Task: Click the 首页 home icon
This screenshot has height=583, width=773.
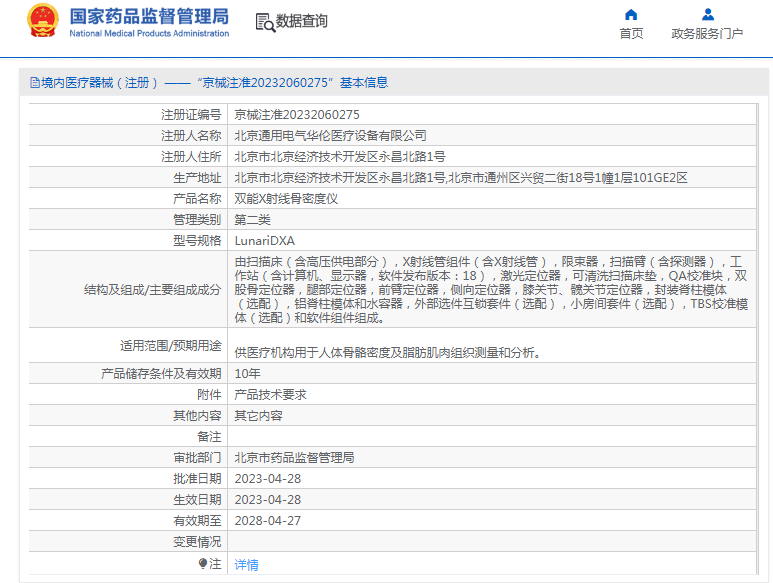Action: [631, 14]
